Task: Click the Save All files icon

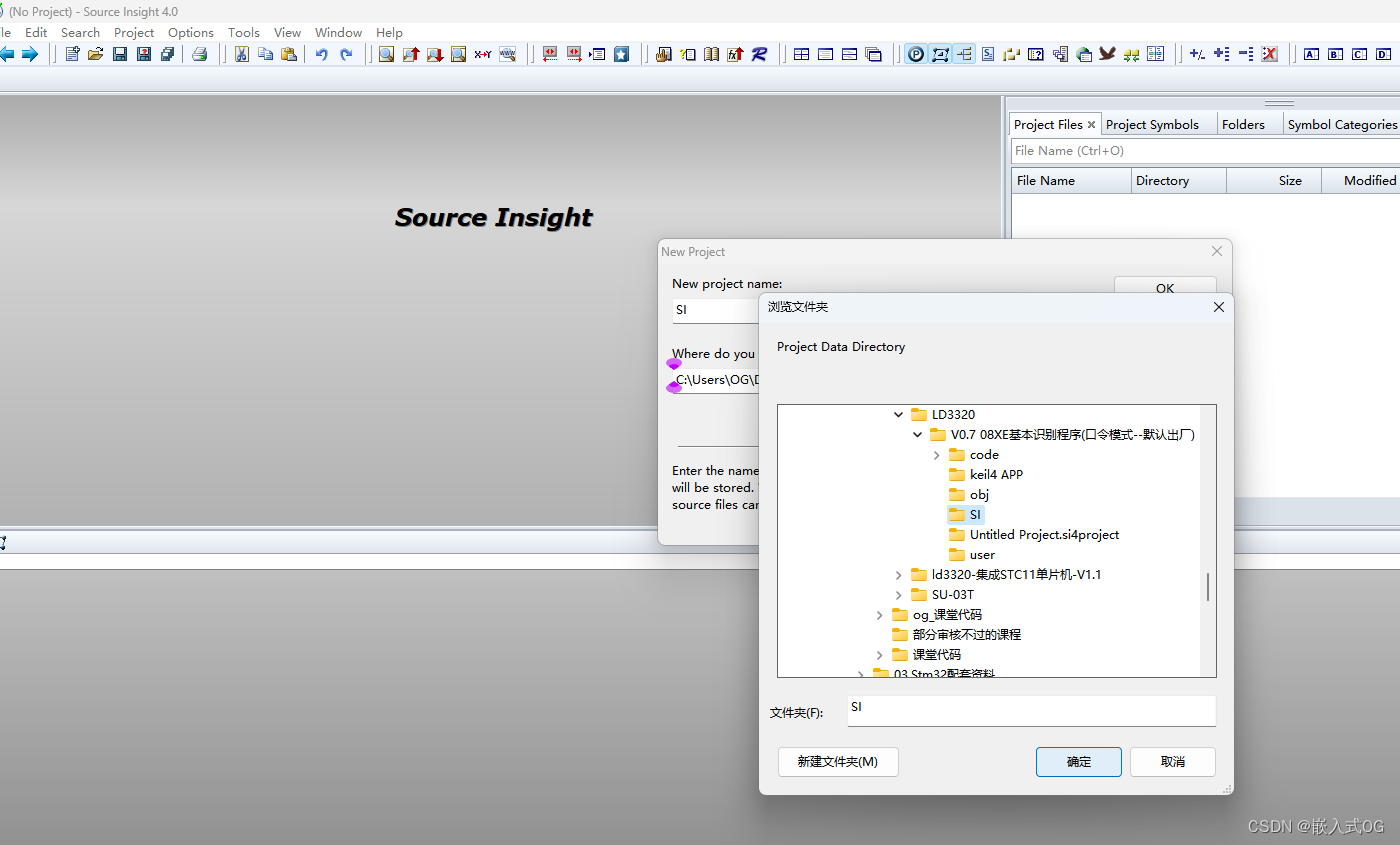Action: click(x=167, y=54)
